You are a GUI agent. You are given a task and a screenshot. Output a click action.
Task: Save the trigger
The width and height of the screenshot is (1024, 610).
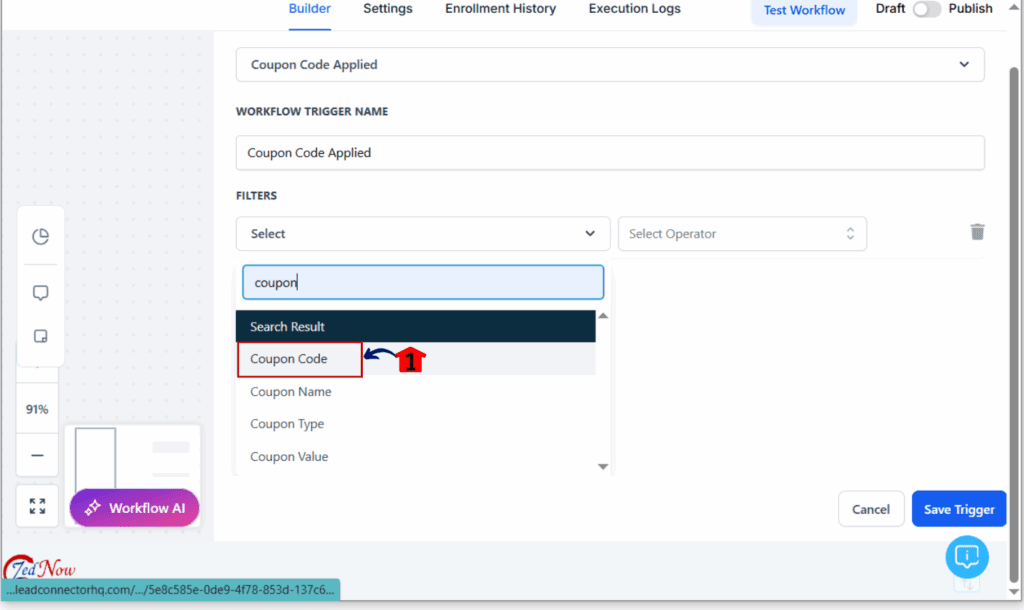[x=959, y=509]
